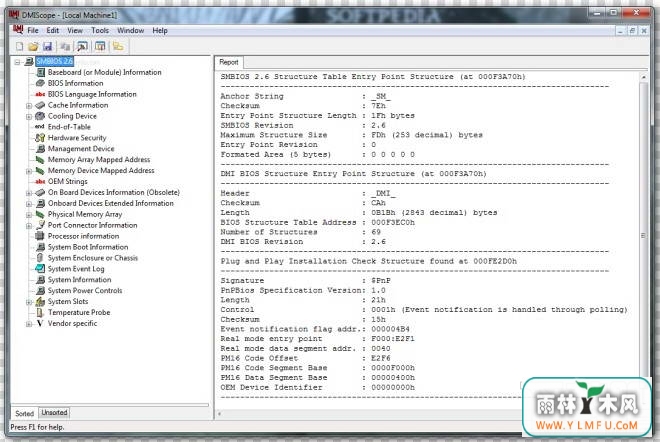Click the System Slots card icon
660x442 pixels.
pos(40,301)
